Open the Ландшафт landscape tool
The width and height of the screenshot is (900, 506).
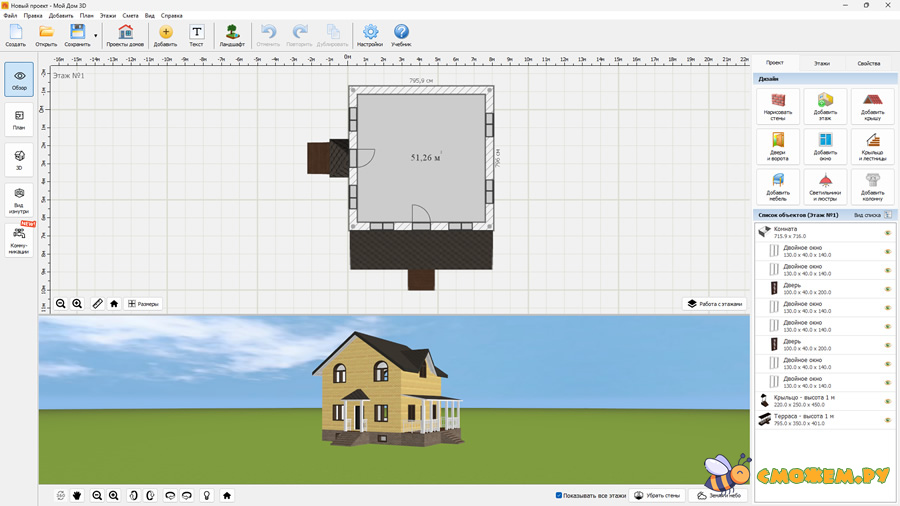[x=232, y=36]
